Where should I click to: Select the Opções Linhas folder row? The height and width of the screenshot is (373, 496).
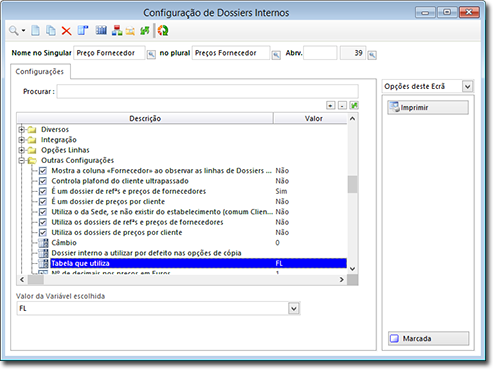coord(65,150)
